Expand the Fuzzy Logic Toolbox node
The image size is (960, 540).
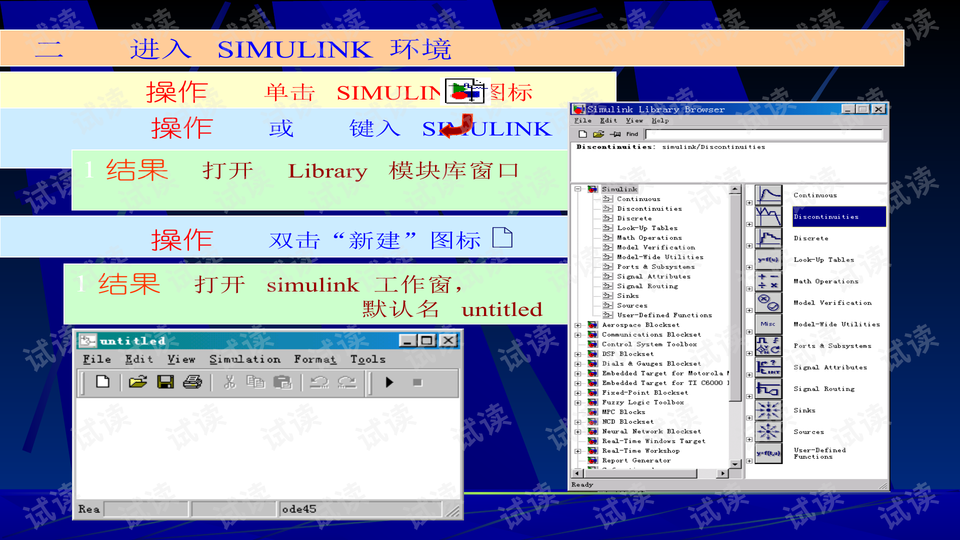tap(578, 403)
